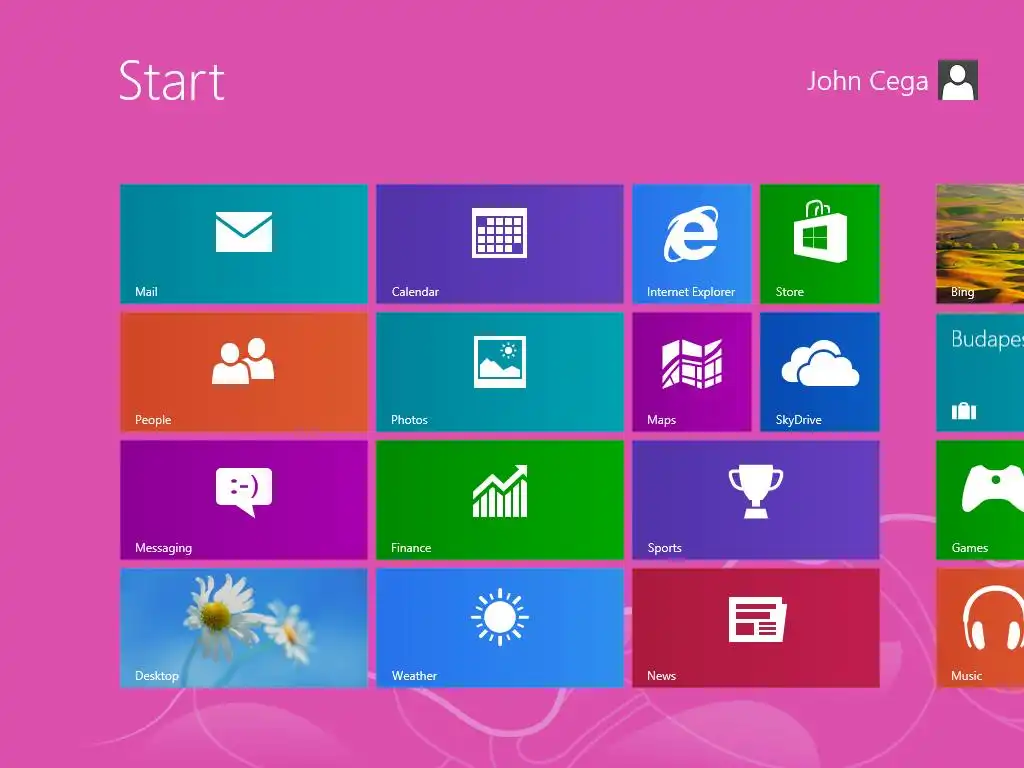The image size is (1024, 768).
Task: Open the Games tile
Action: pos(980,500)
